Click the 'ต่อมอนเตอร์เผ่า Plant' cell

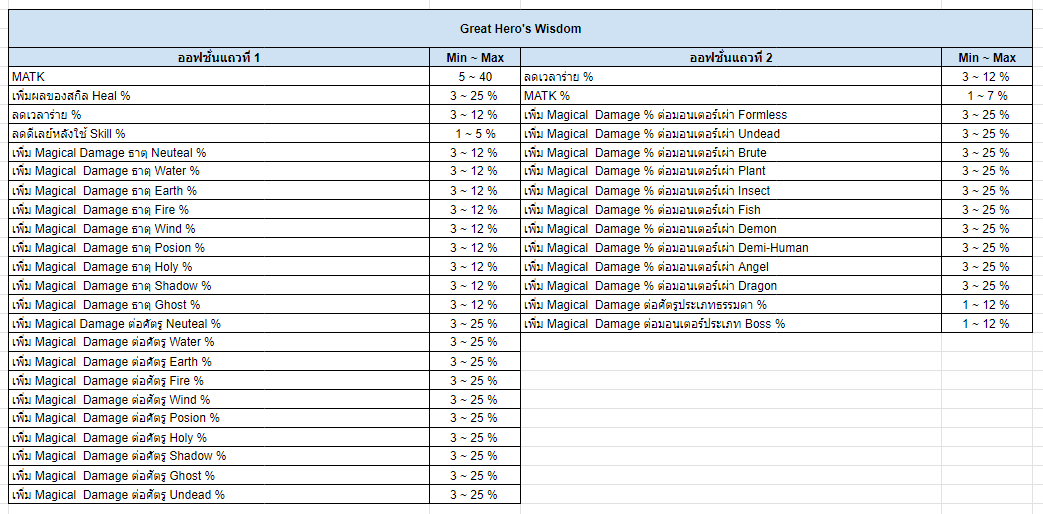pyautogui.click(x=731, y=171)
